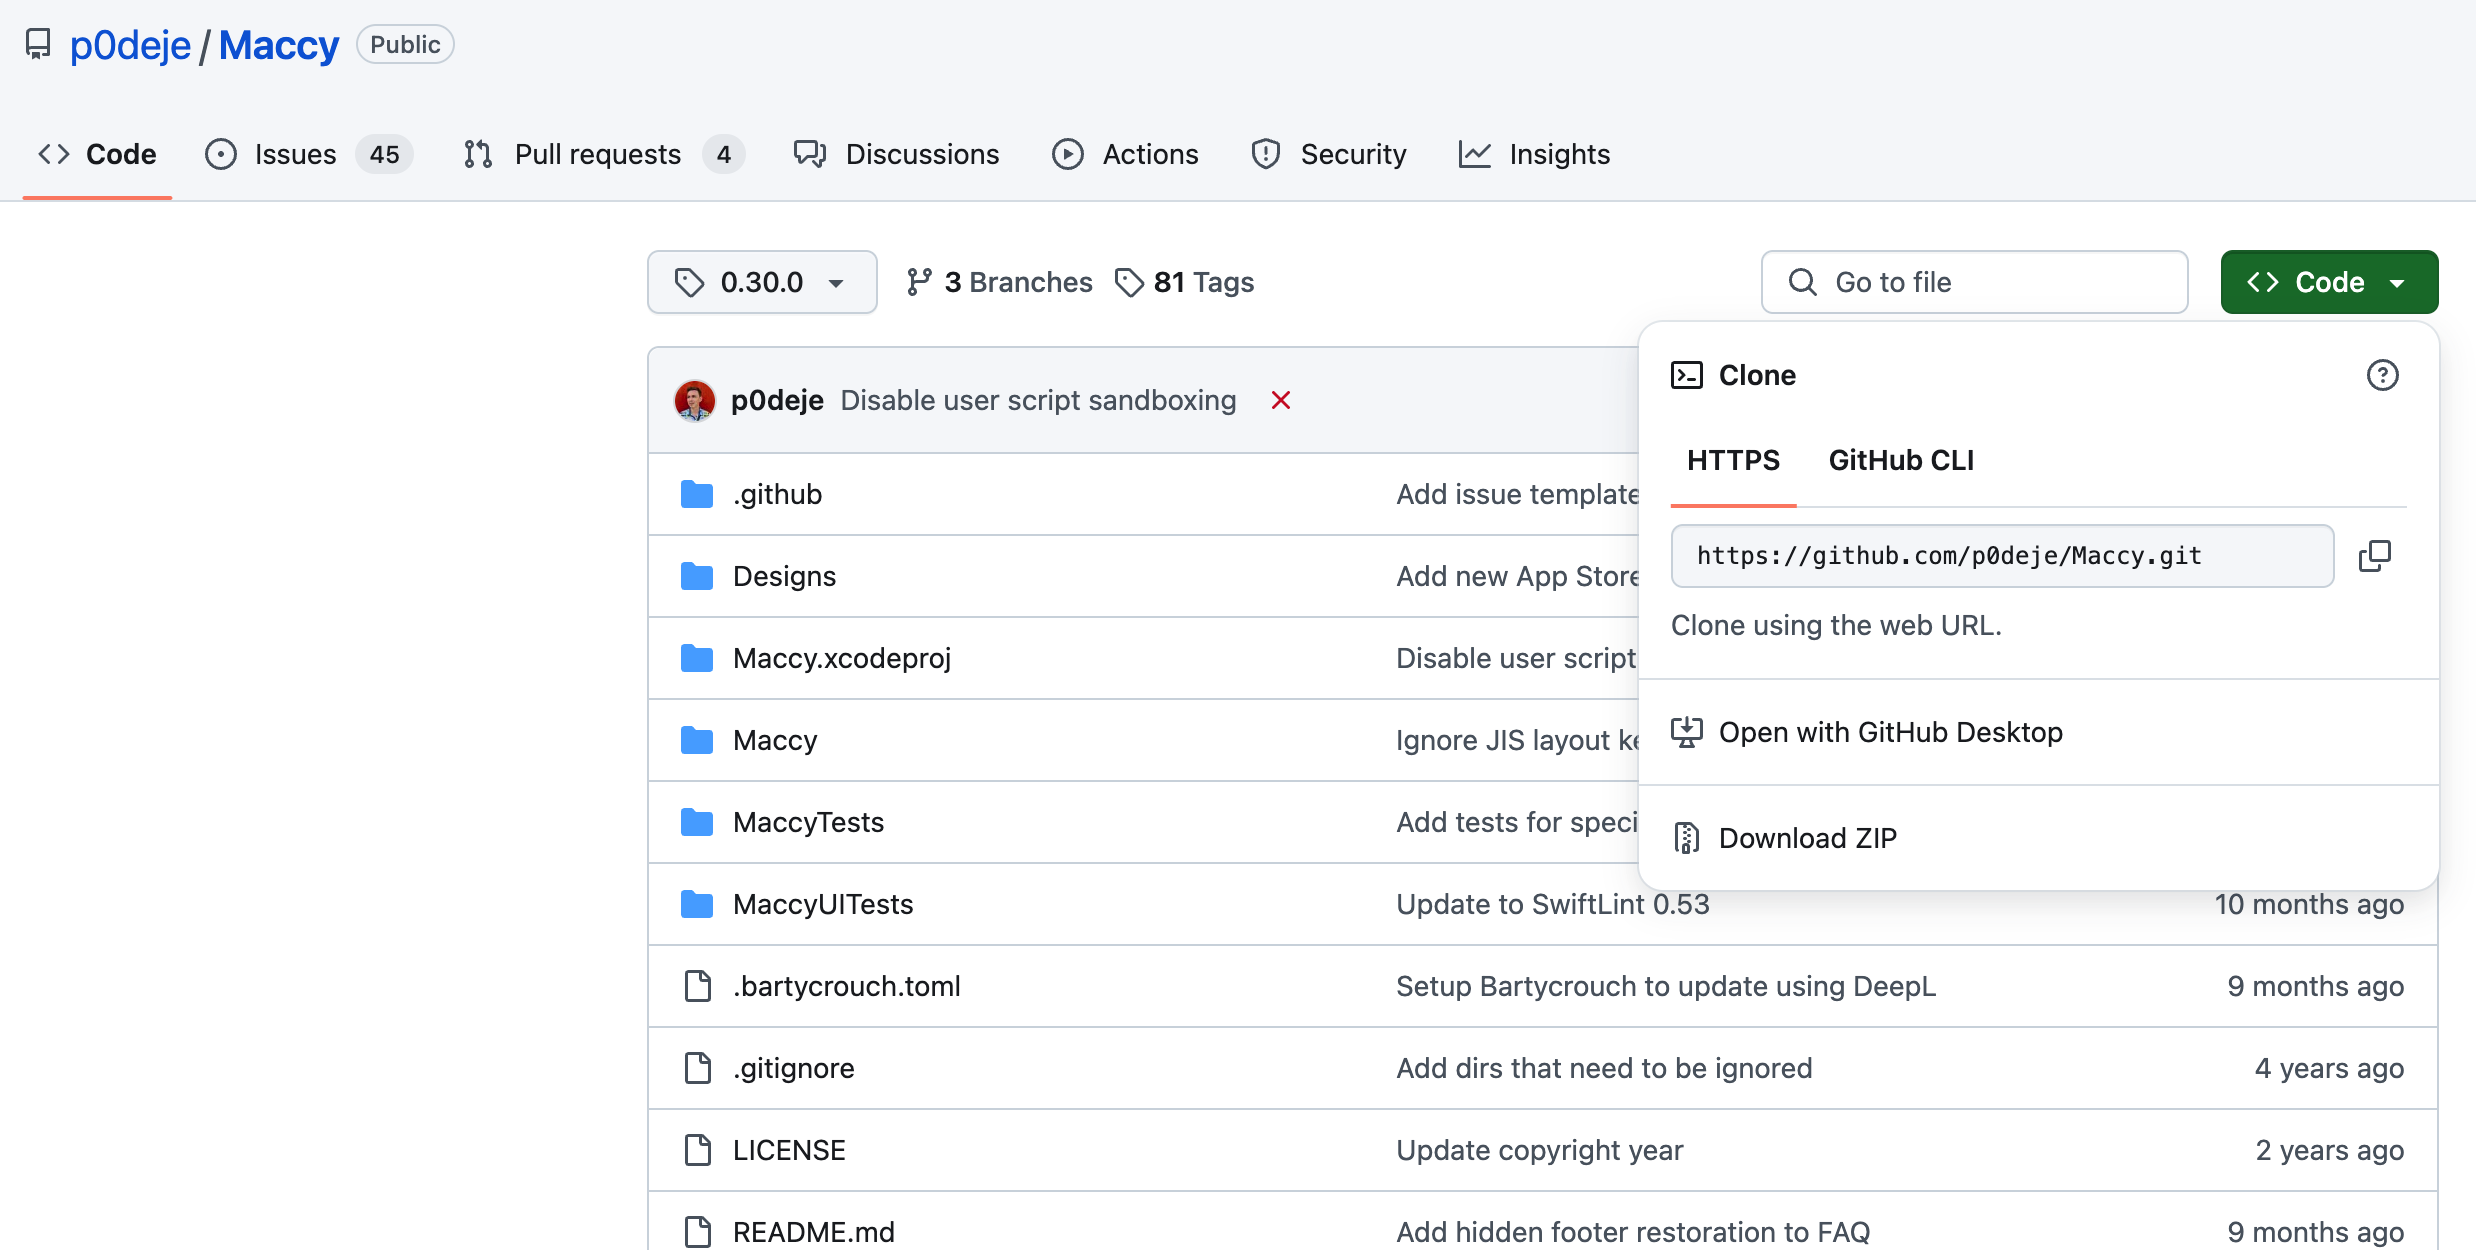View the 81 Tags link

[x=1185, y=282]
